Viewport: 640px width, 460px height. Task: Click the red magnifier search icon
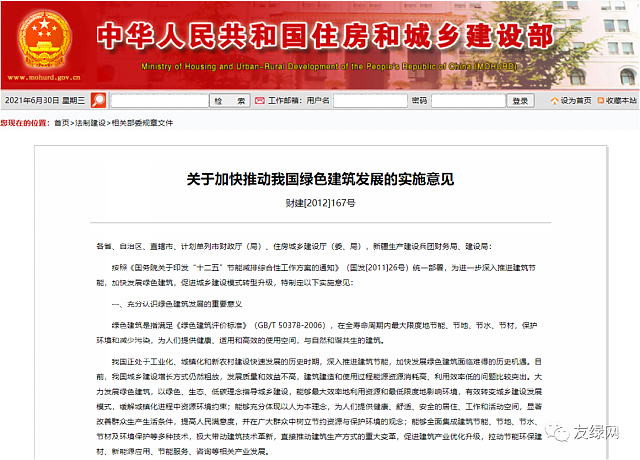pos(98,100)
